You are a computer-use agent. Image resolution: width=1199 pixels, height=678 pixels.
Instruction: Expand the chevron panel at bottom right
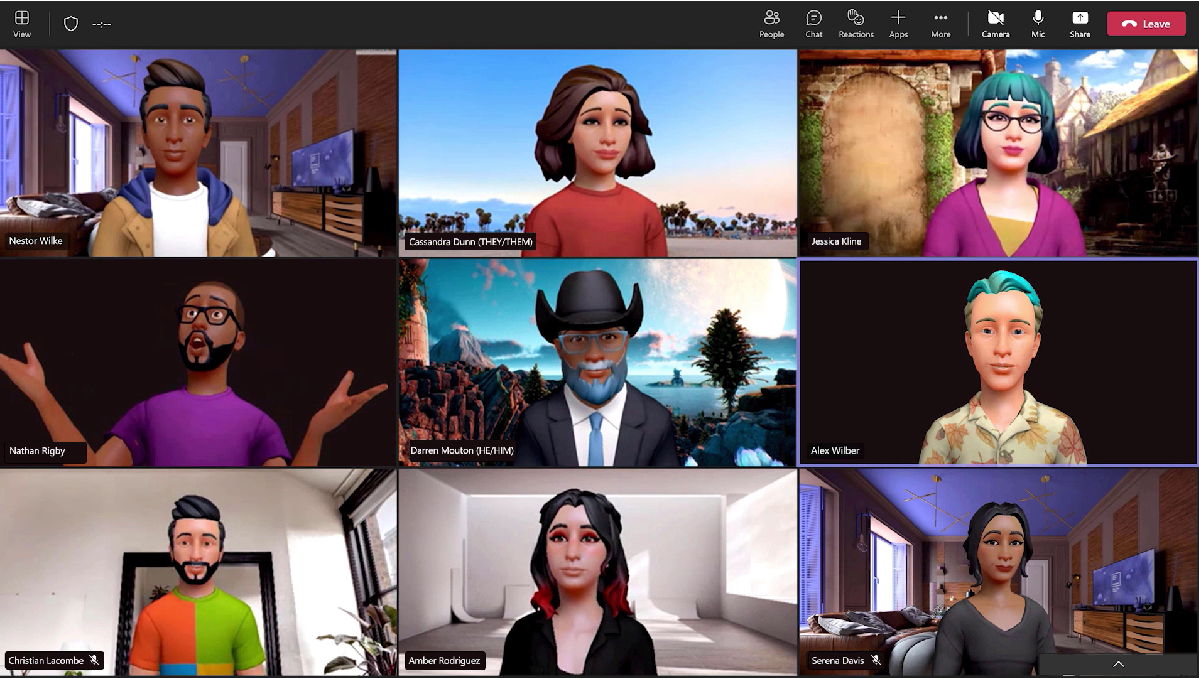(1118, 664)
